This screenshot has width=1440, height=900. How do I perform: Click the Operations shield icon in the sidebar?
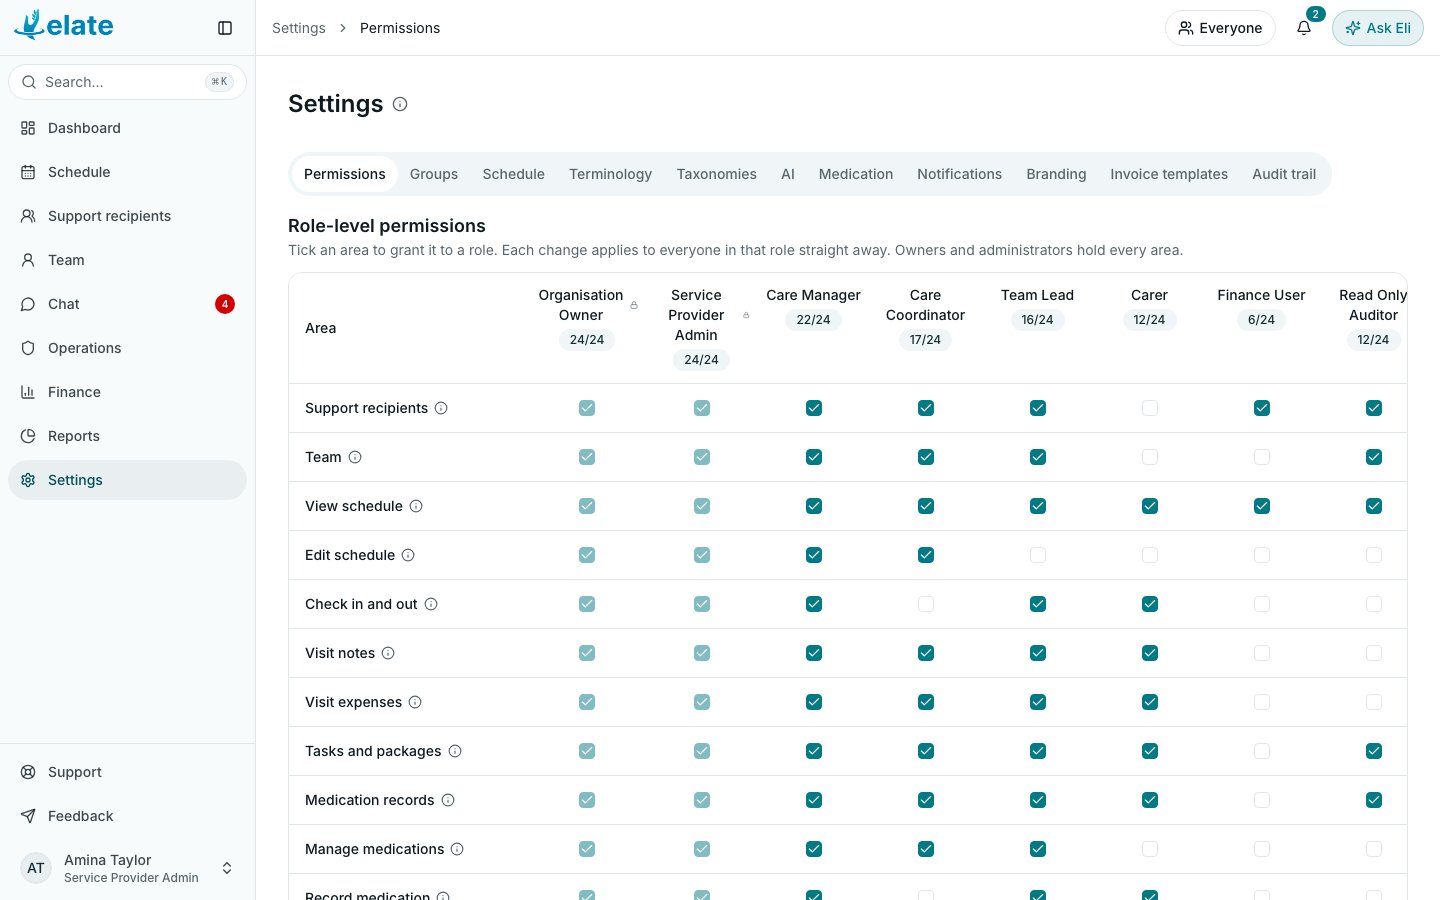tap(28, 348)
